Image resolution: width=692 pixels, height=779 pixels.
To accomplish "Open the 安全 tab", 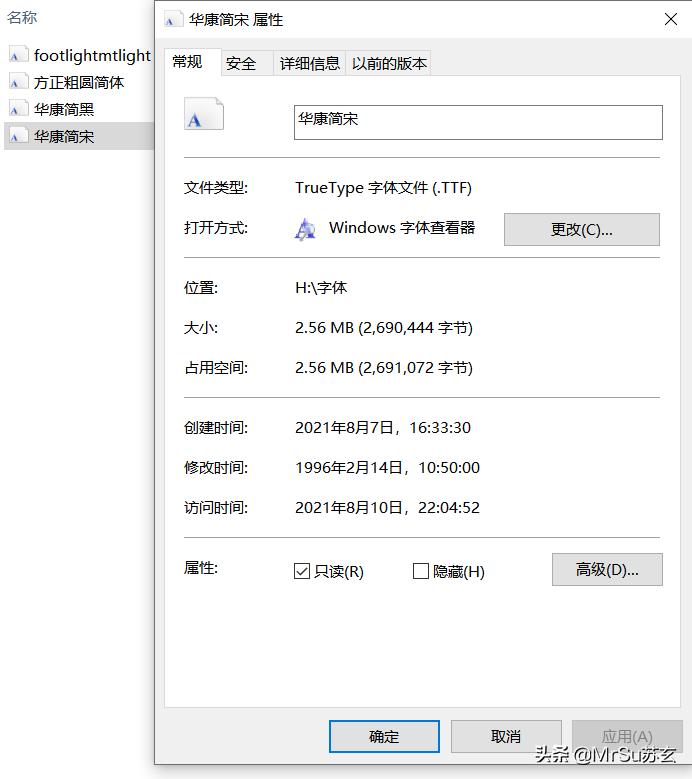I will 247,63.
